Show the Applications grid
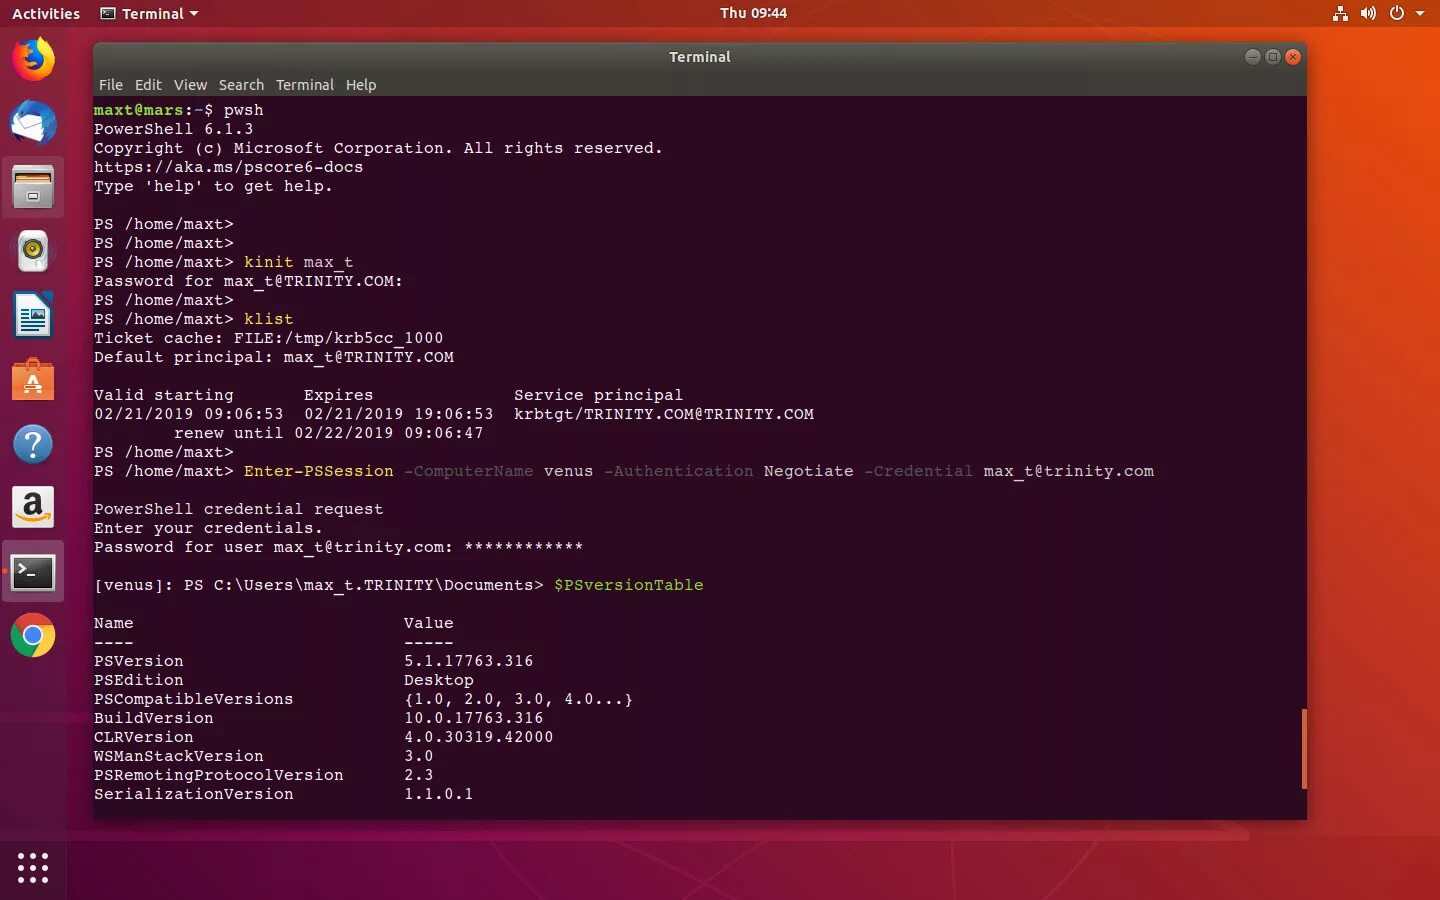Screen dimensions: 1440x900 click(x=33, y=868)
